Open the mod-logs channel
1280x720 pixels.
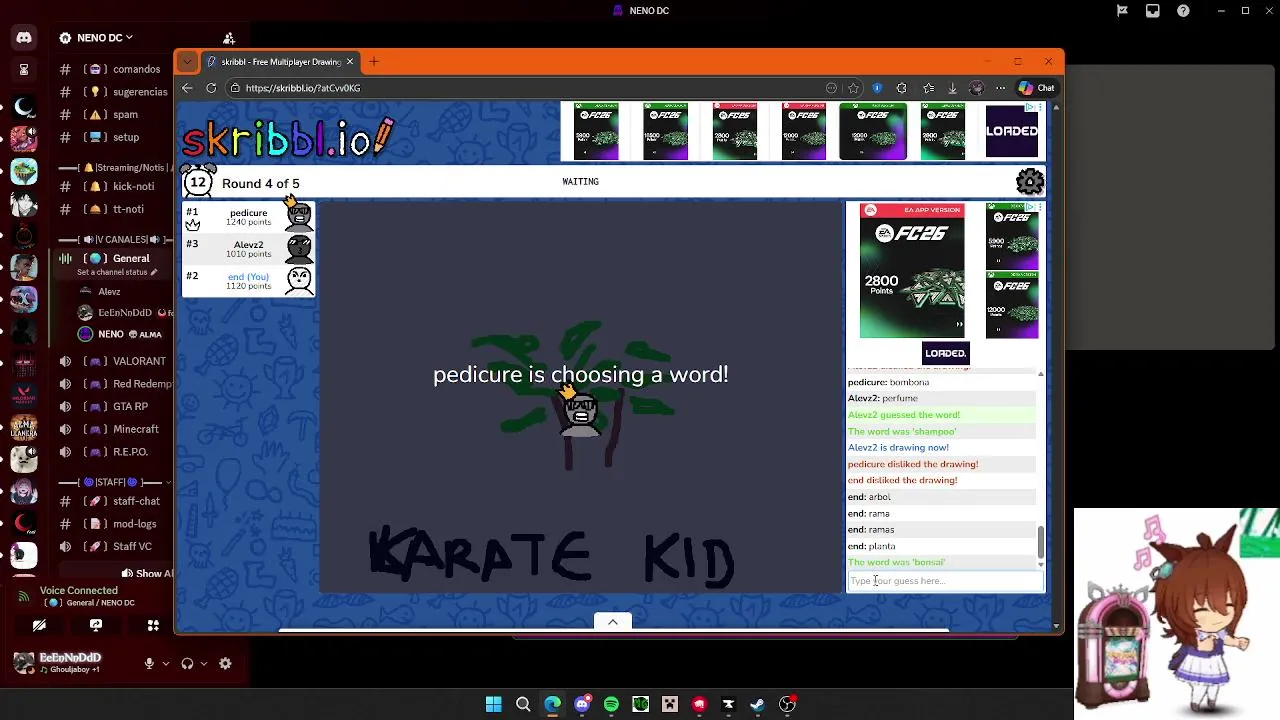pos(136,524)
